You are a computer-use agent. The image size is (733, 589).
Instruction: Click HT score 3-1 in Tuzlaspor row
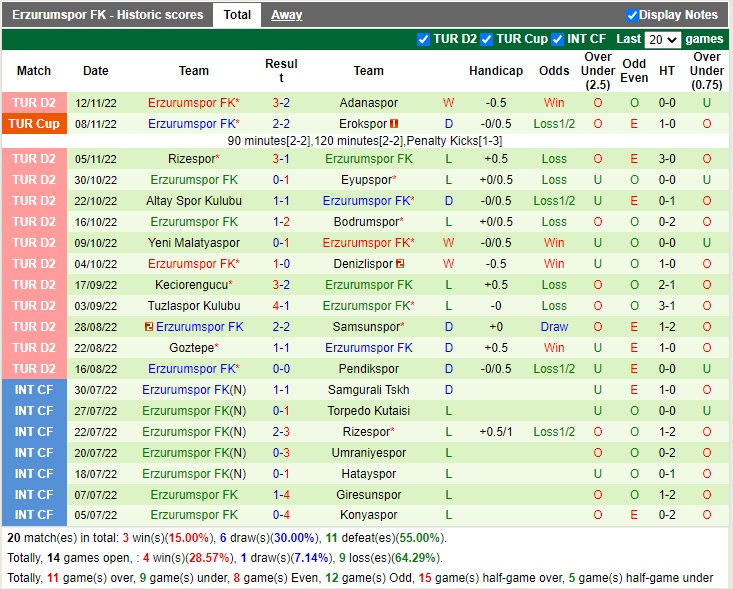[667, 306]
